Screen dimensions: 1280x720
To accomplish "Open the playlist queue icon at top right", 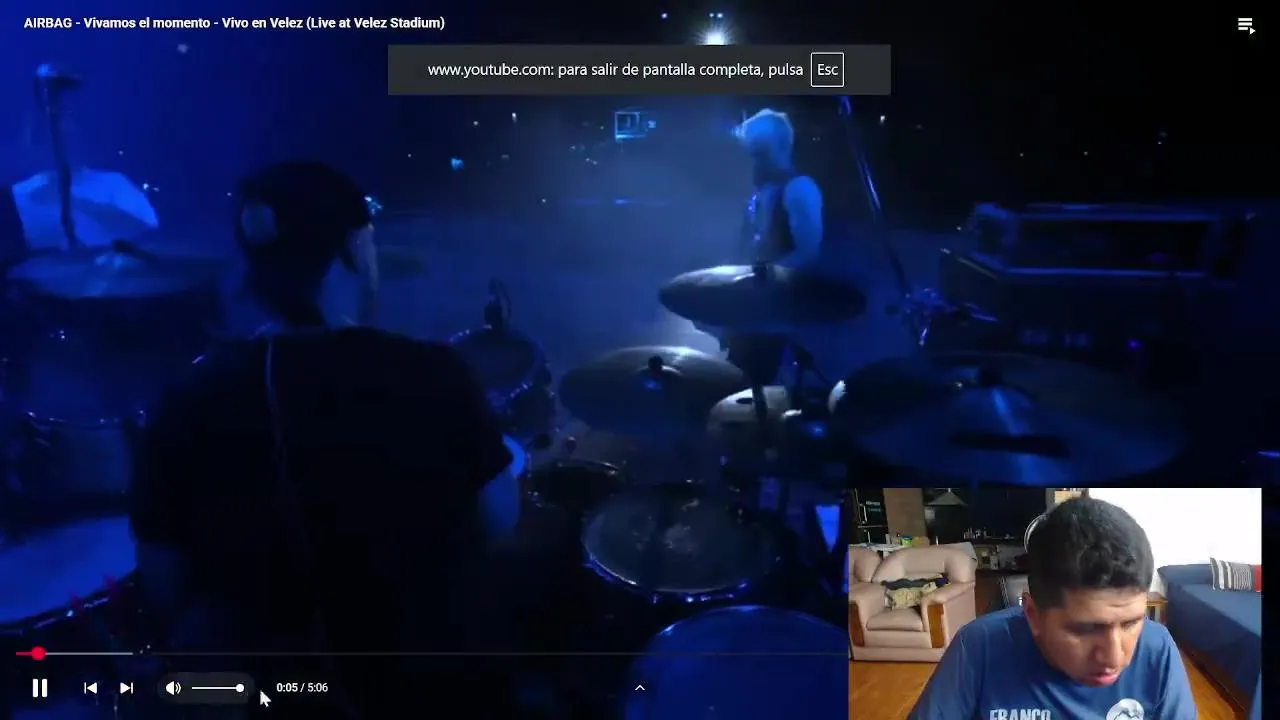I will point(1246,26).
